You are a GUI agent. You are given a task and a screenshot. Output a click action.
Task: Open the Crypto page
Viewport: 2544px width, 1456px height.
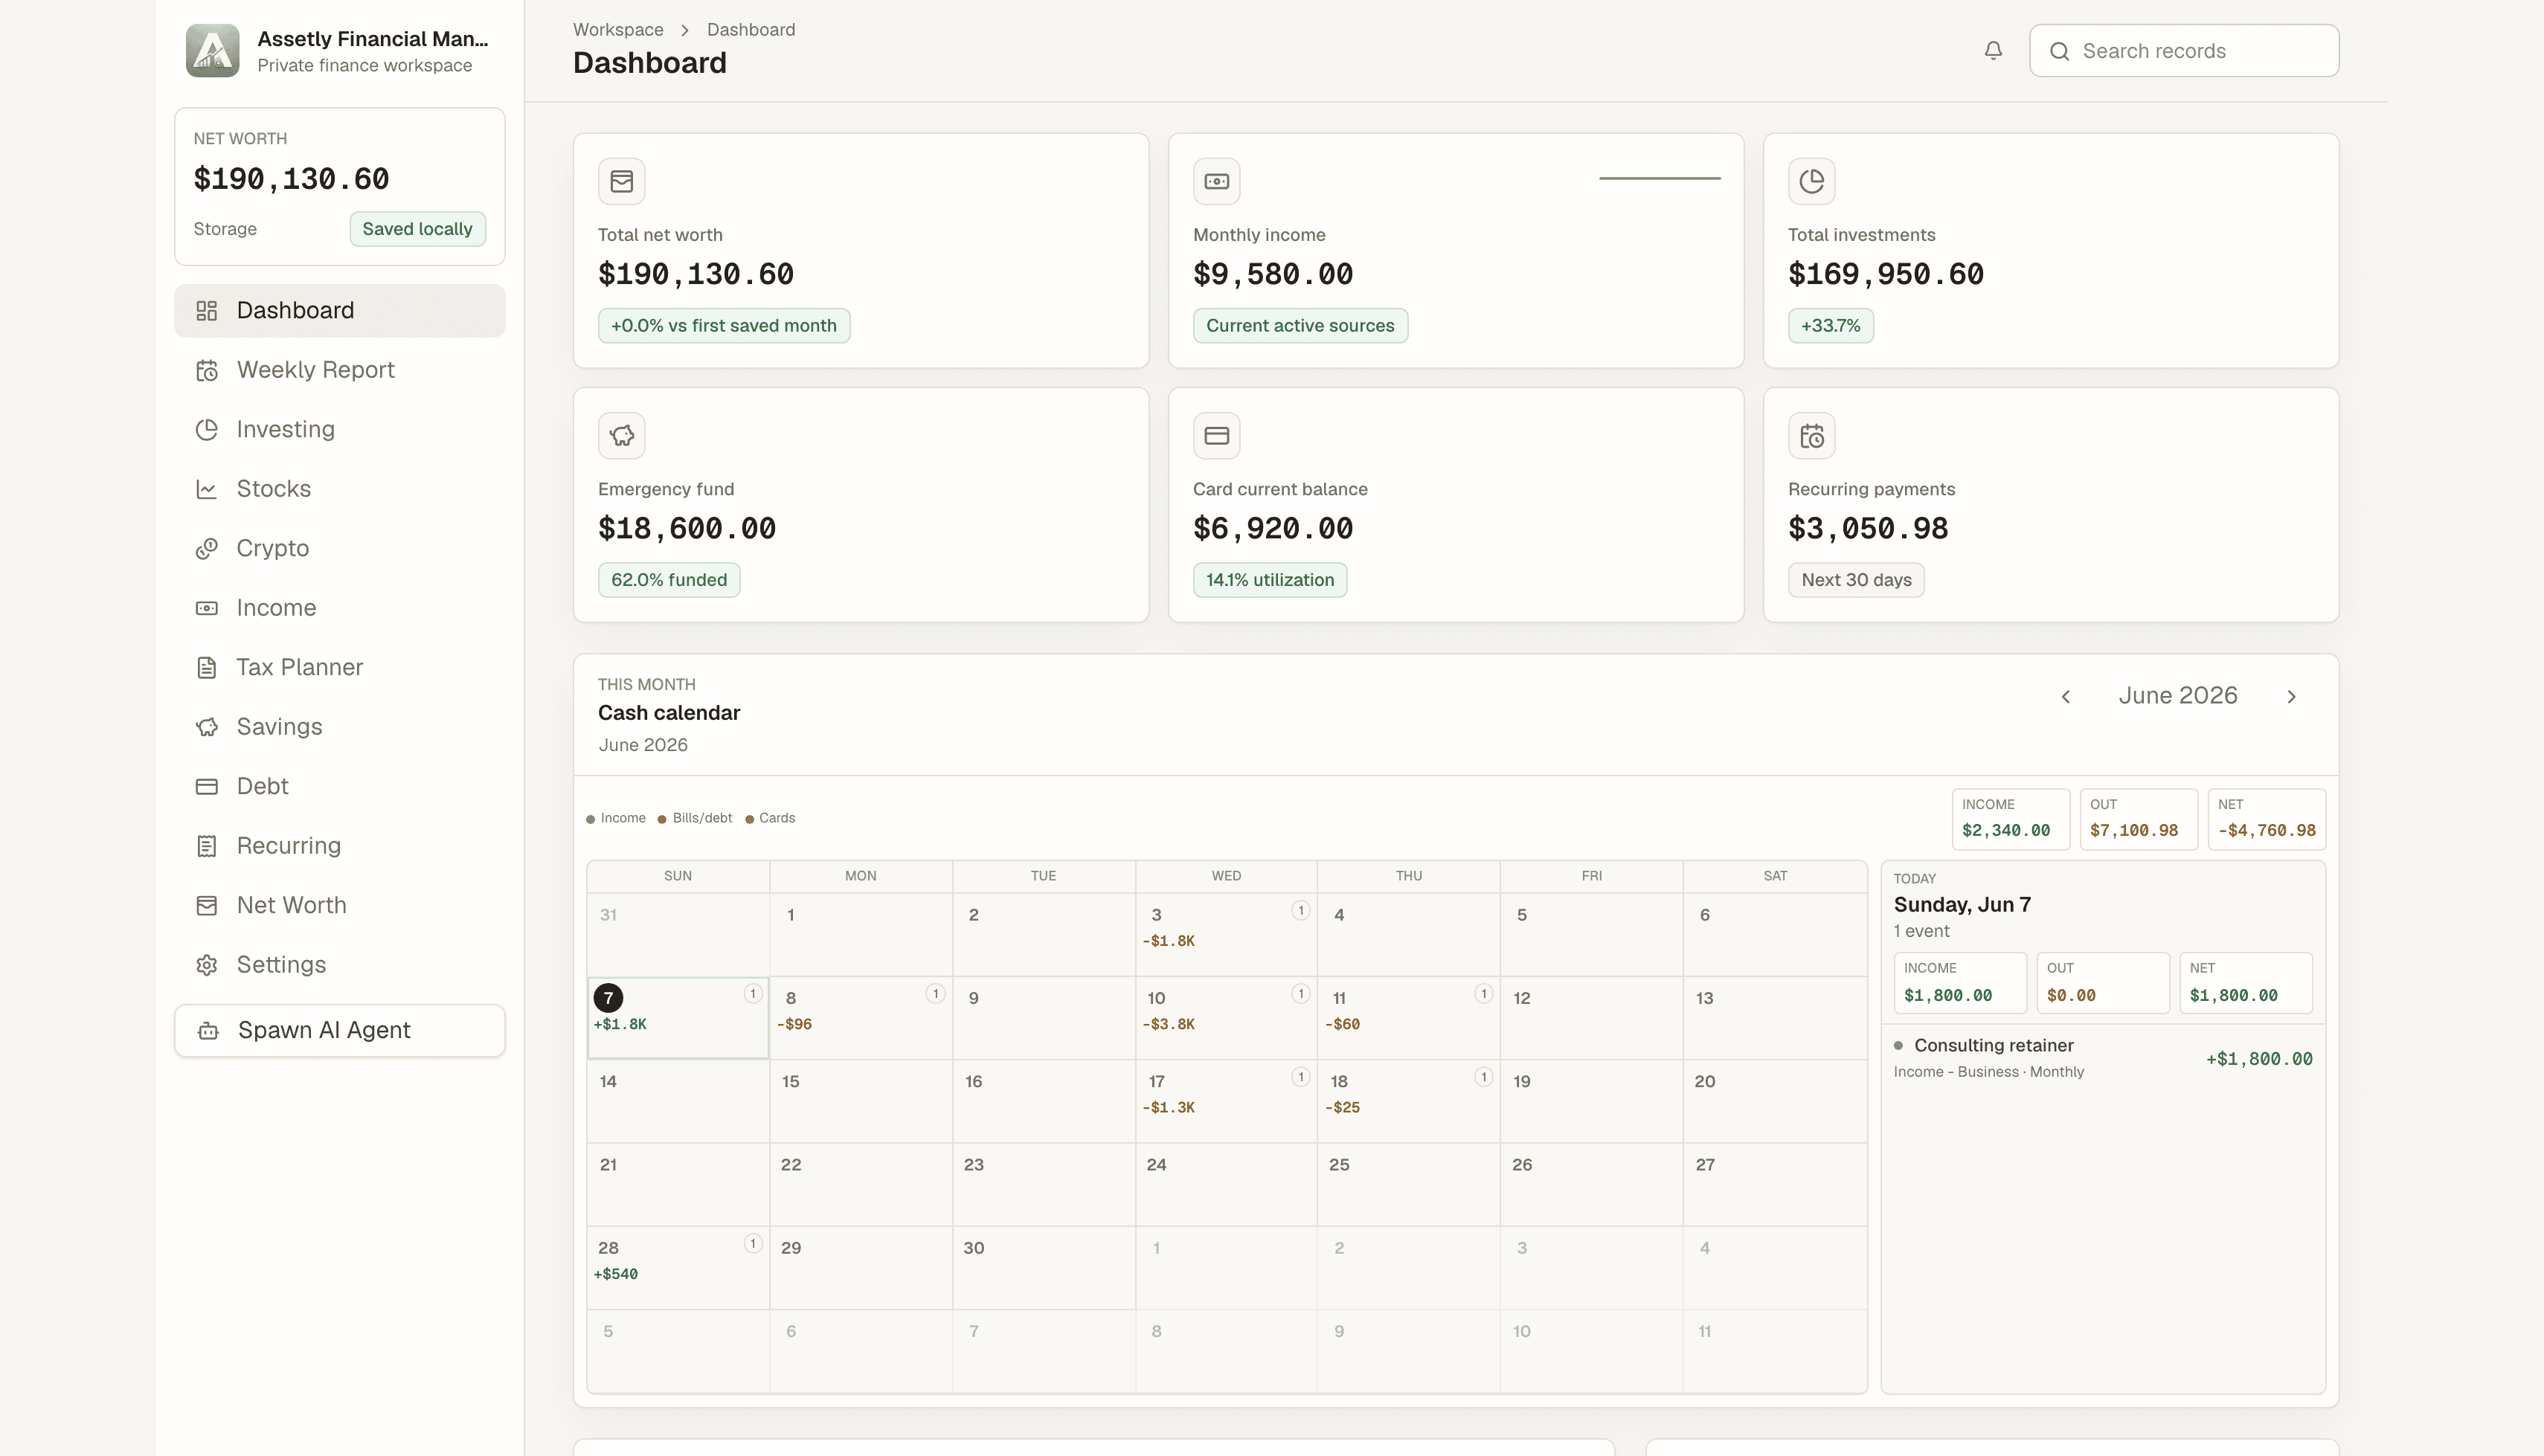(x=340, y=549)
